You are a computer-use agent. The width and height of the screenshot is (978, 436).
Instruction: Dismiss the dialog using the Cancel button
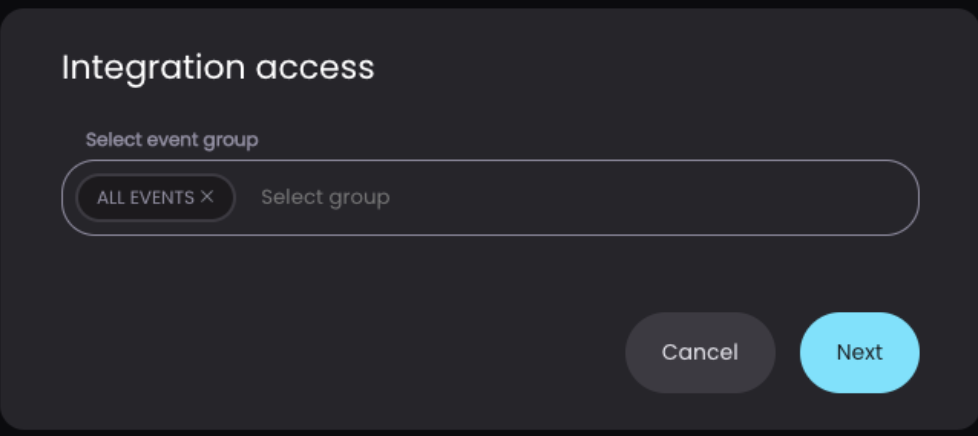(700, 352)
